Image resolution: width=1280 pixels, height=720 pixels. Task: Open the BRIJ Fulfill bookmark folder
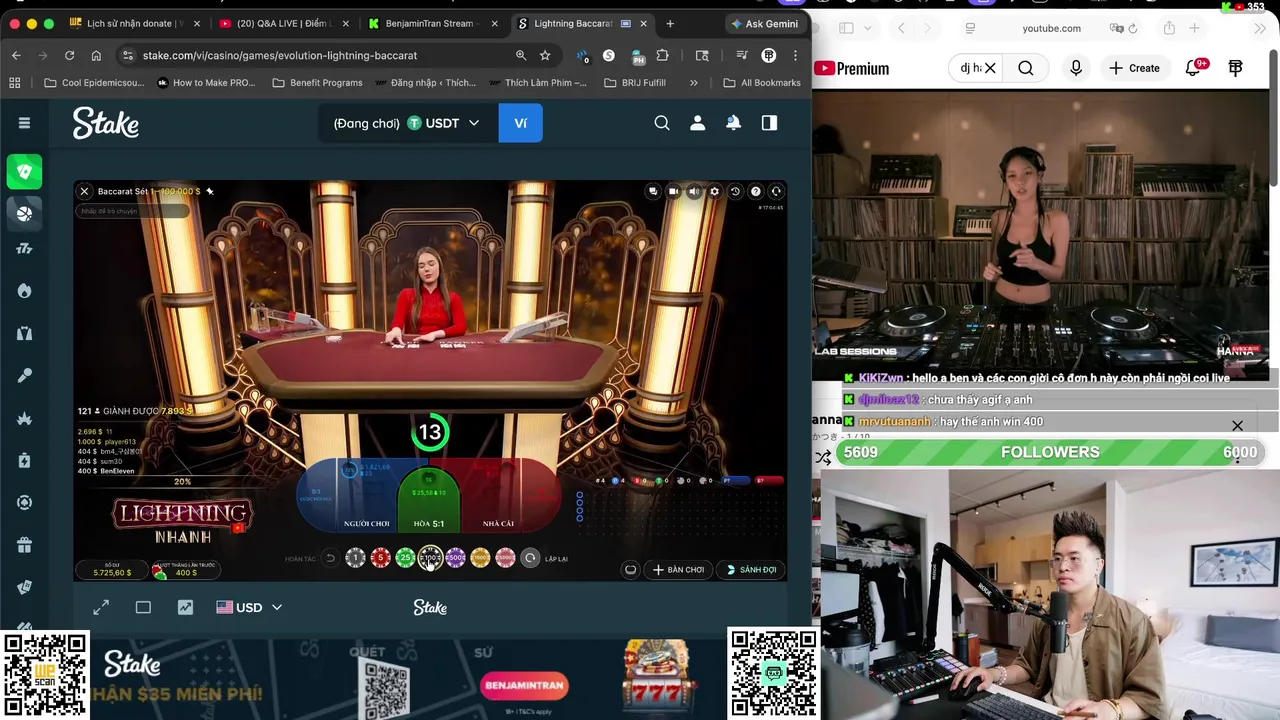[x=635, y=83]
